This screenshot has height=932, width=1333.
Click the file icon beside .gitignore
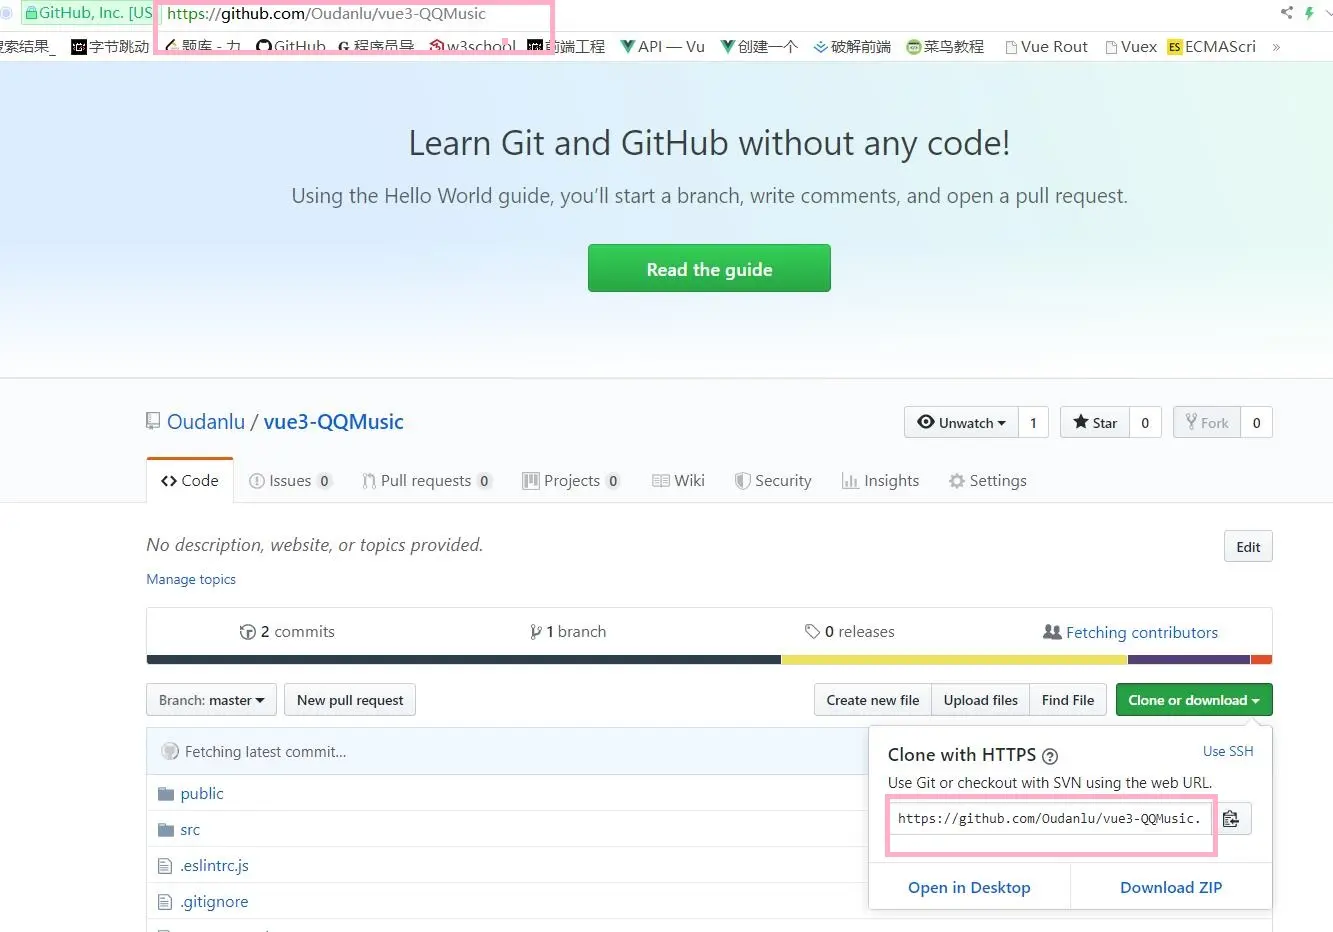pyautogui.click(x=166, y=902)
